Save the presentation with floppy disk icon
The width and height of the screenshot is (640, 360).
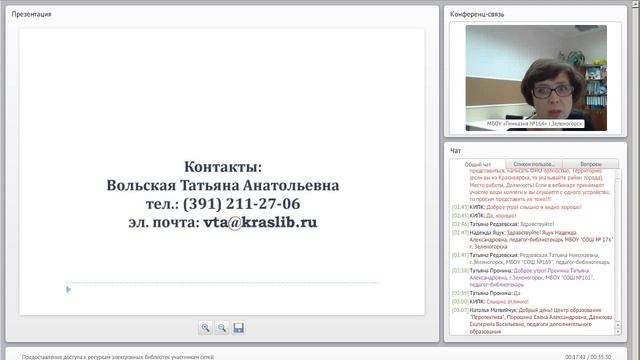[x=238, y=328]
